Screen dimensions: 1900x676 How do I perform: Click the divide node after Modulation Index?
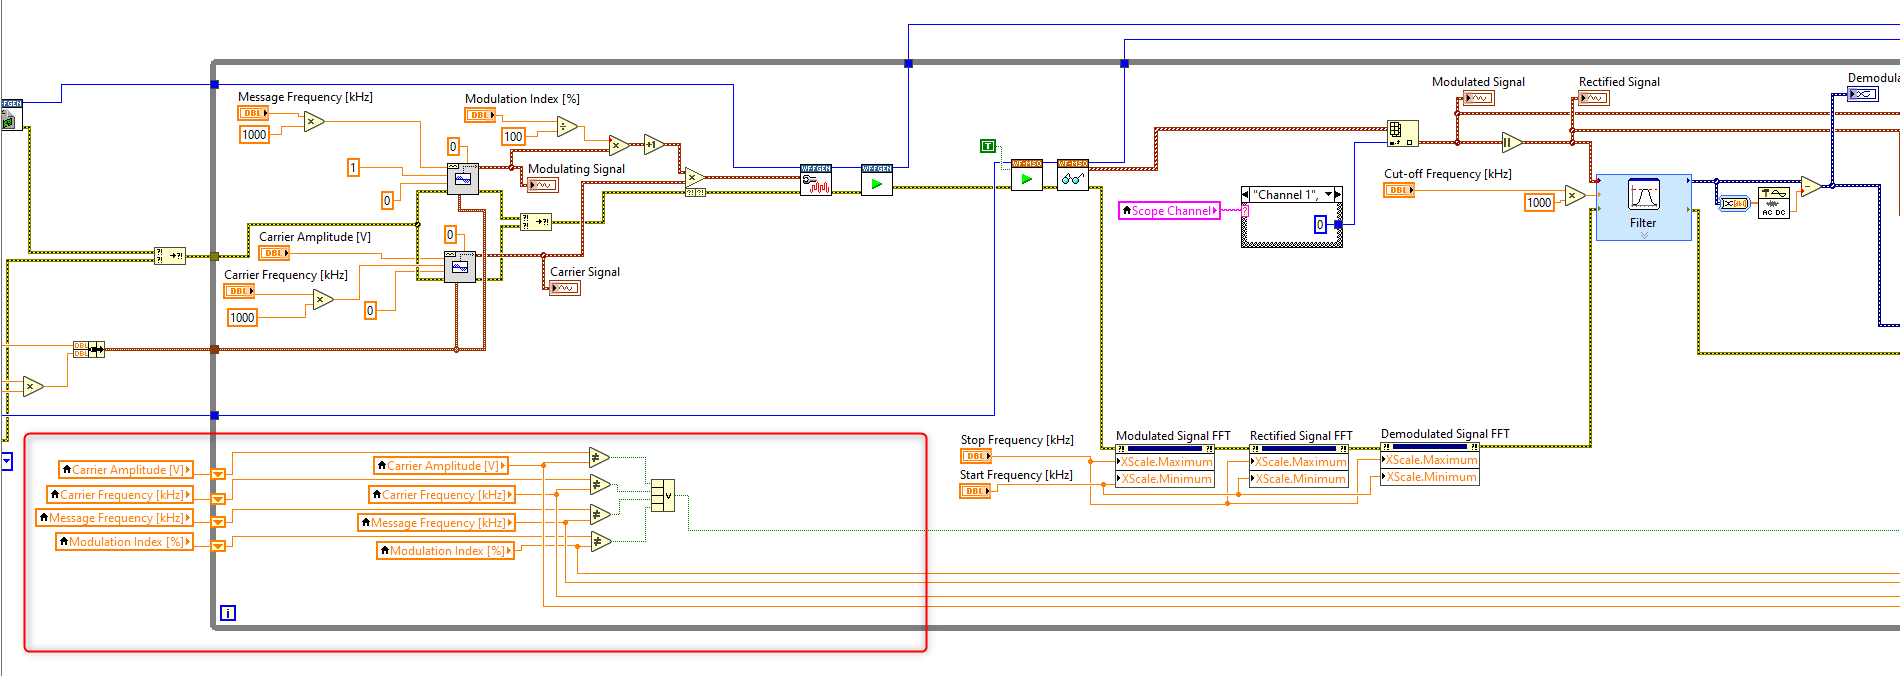[567, 127]
